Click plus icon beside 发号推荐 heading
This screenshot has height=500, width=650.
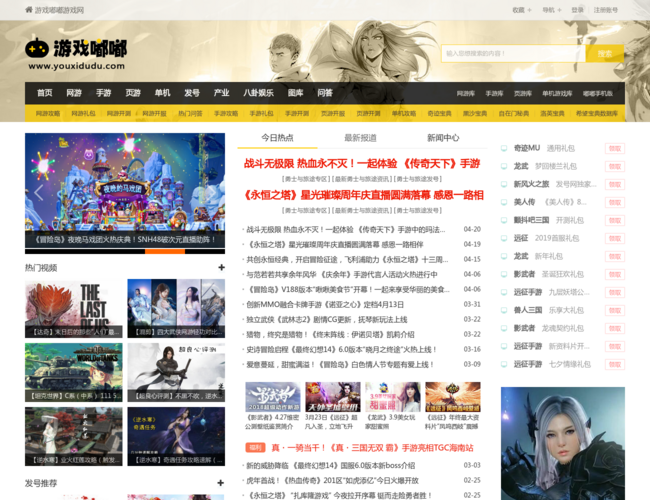pyautogui.click(x=221, y=483)
